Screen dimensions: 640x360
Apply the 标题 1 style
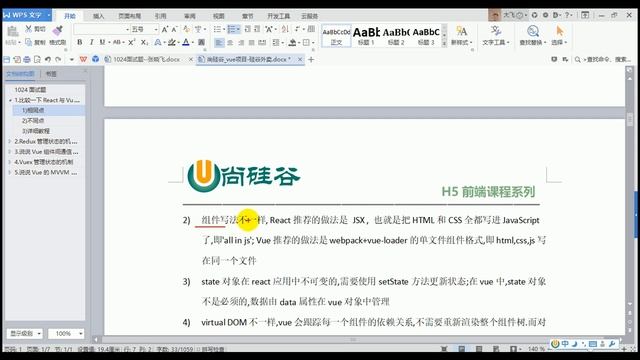tap(366, 36)
